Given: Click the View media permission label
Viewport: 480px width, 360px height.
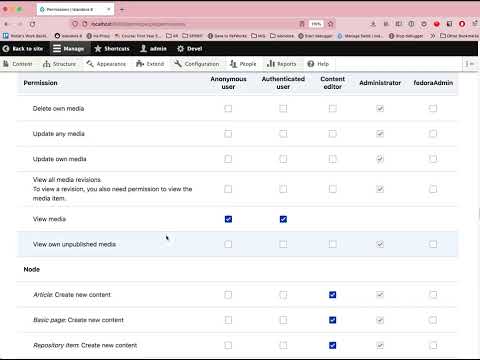Looking at the screenshot, I should [x=49, y=219].
